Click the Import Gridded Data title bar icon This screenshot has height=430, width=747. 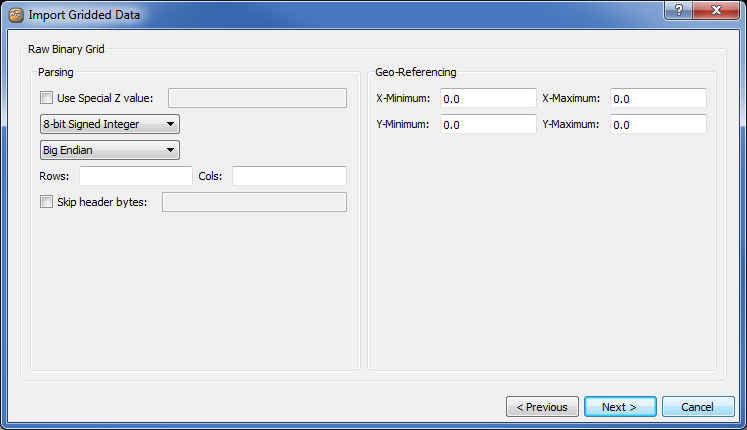click(16, 15)
